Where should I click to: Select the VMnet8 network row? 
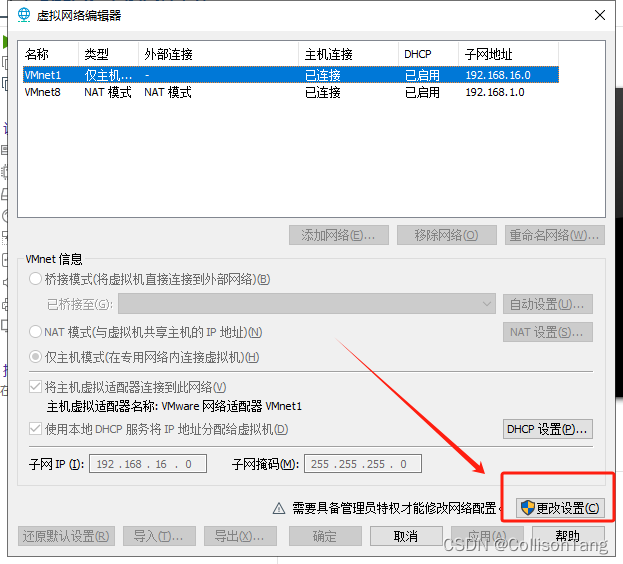pyautogui.click(x=290, y=92)
